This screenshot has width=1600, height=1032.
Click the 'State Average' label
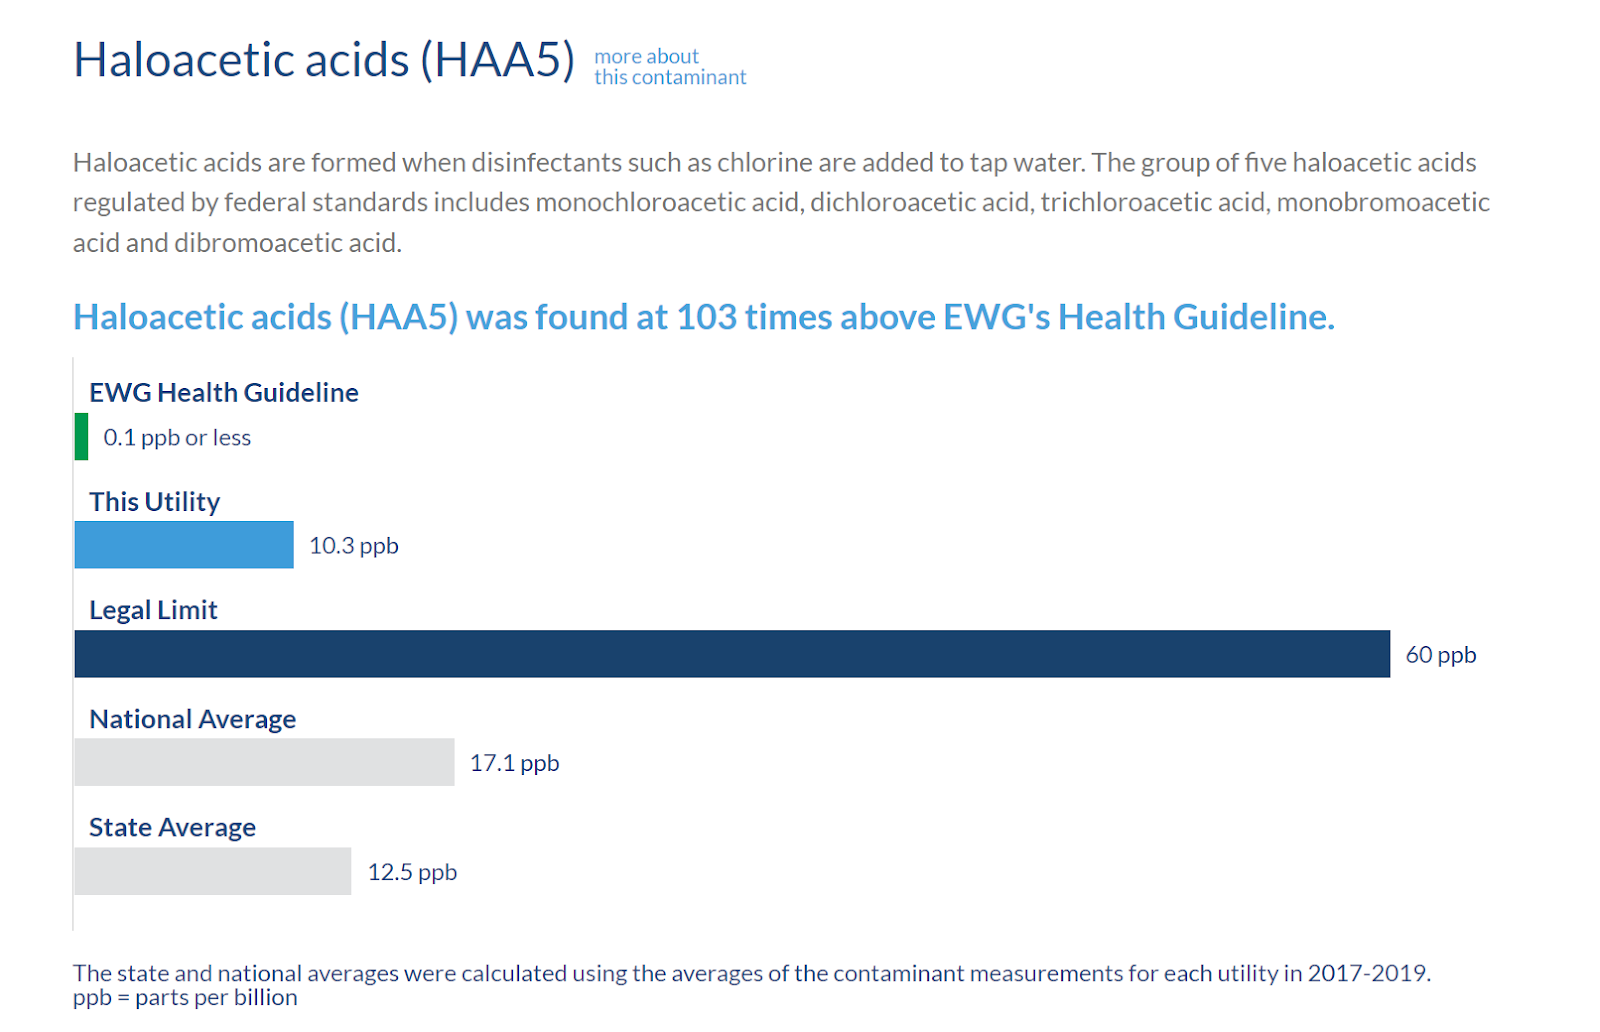[x=173, y=827]
